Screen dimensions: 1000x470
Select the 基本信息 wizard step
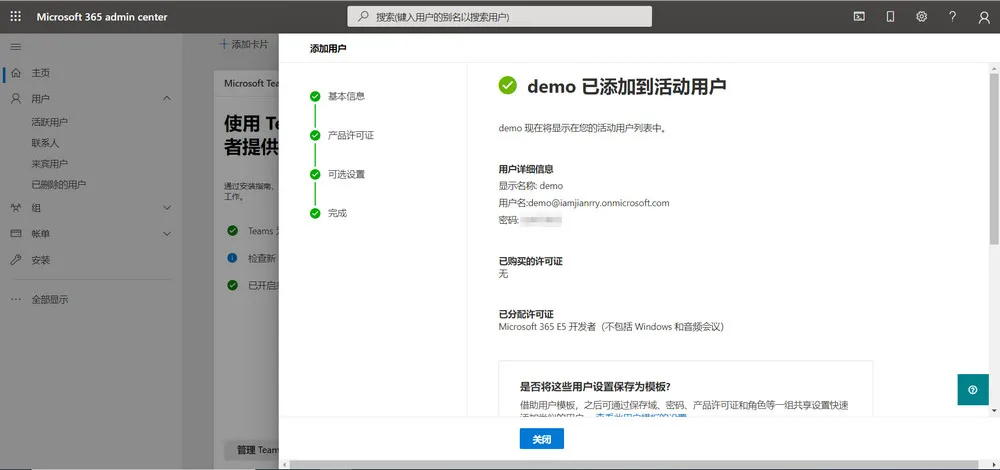pos(346,96)
